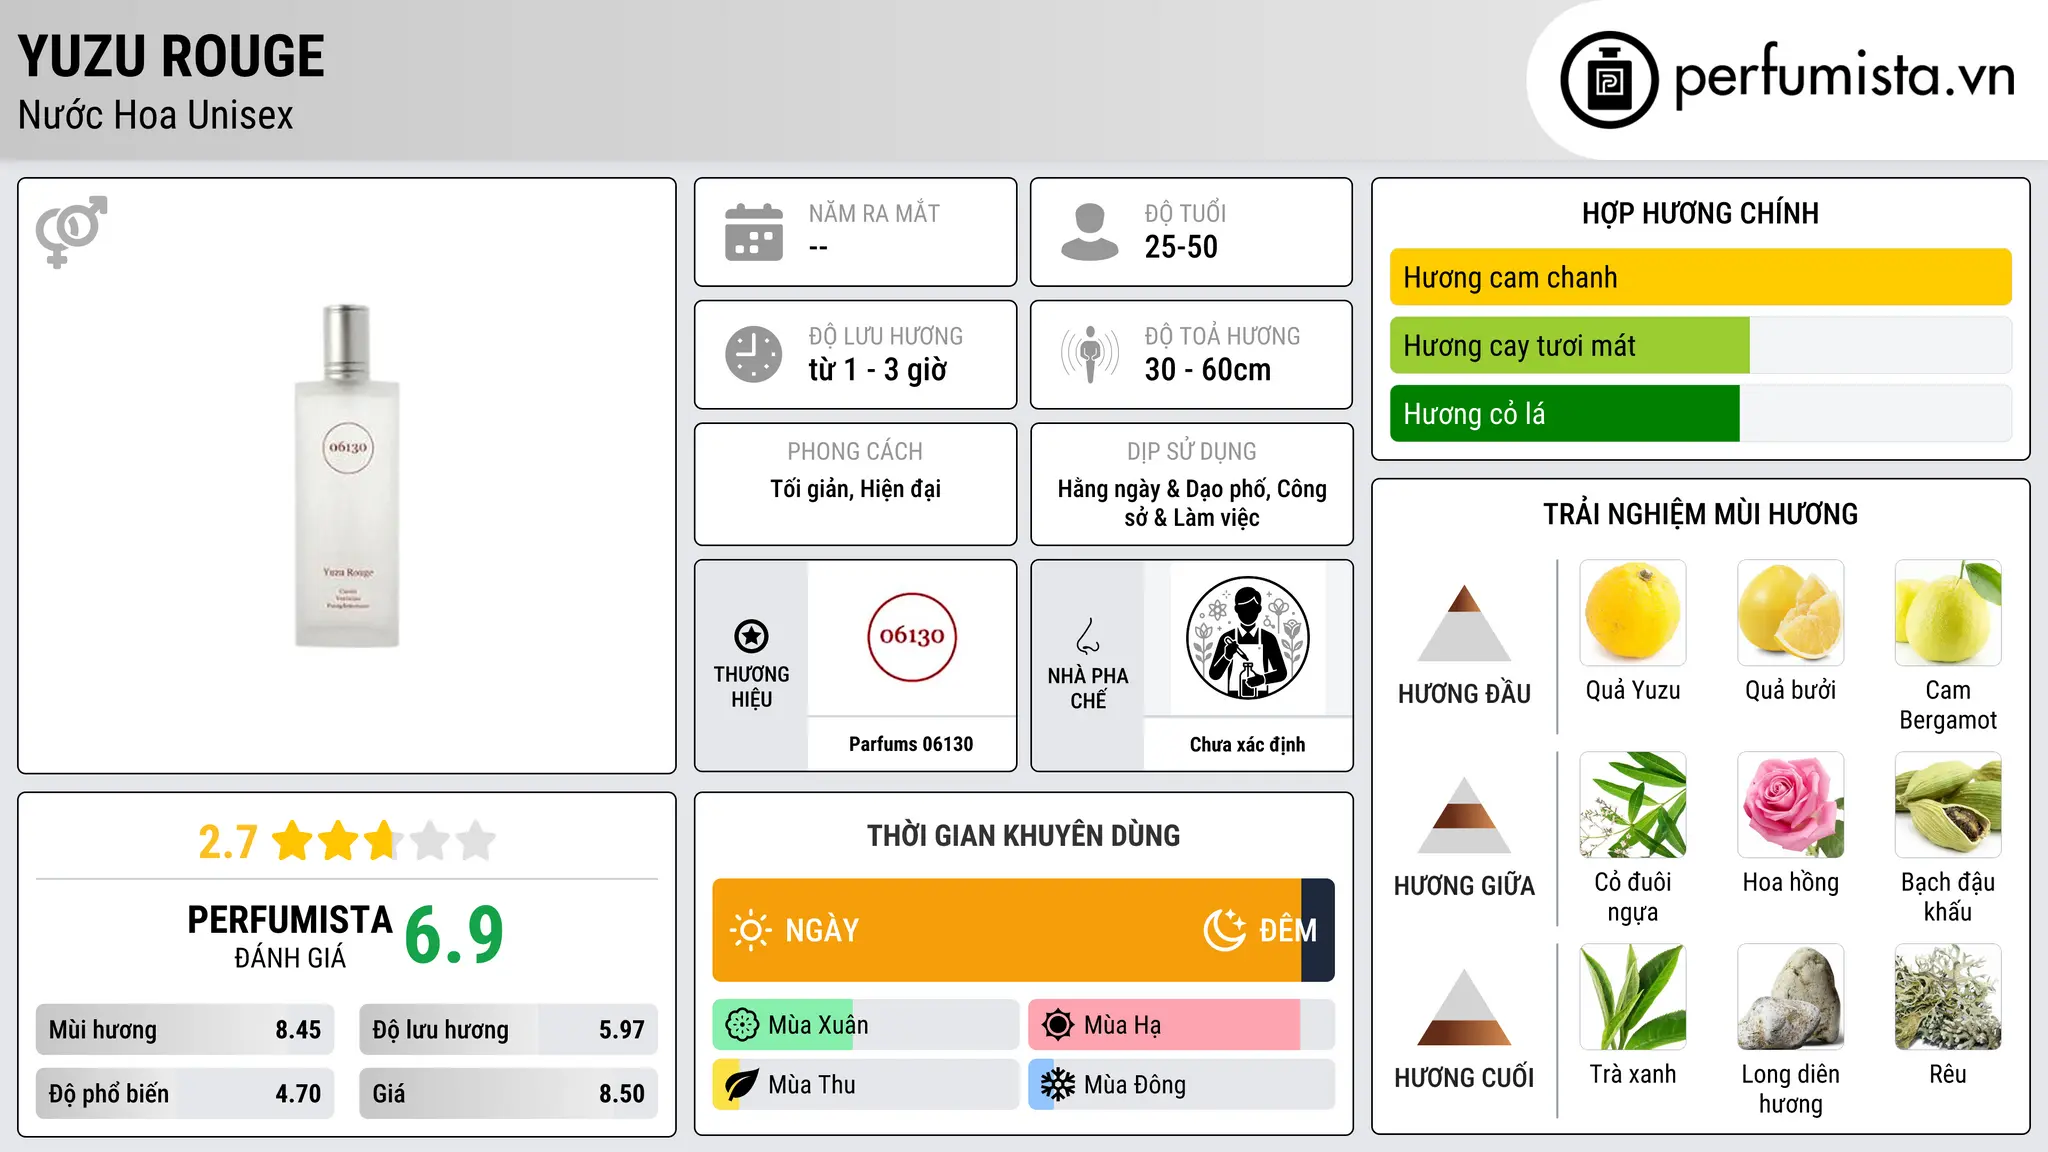
Task: Click the Mùi hương 8.45 score cell
Action: pyautogui.click(x=185, y=1030)
